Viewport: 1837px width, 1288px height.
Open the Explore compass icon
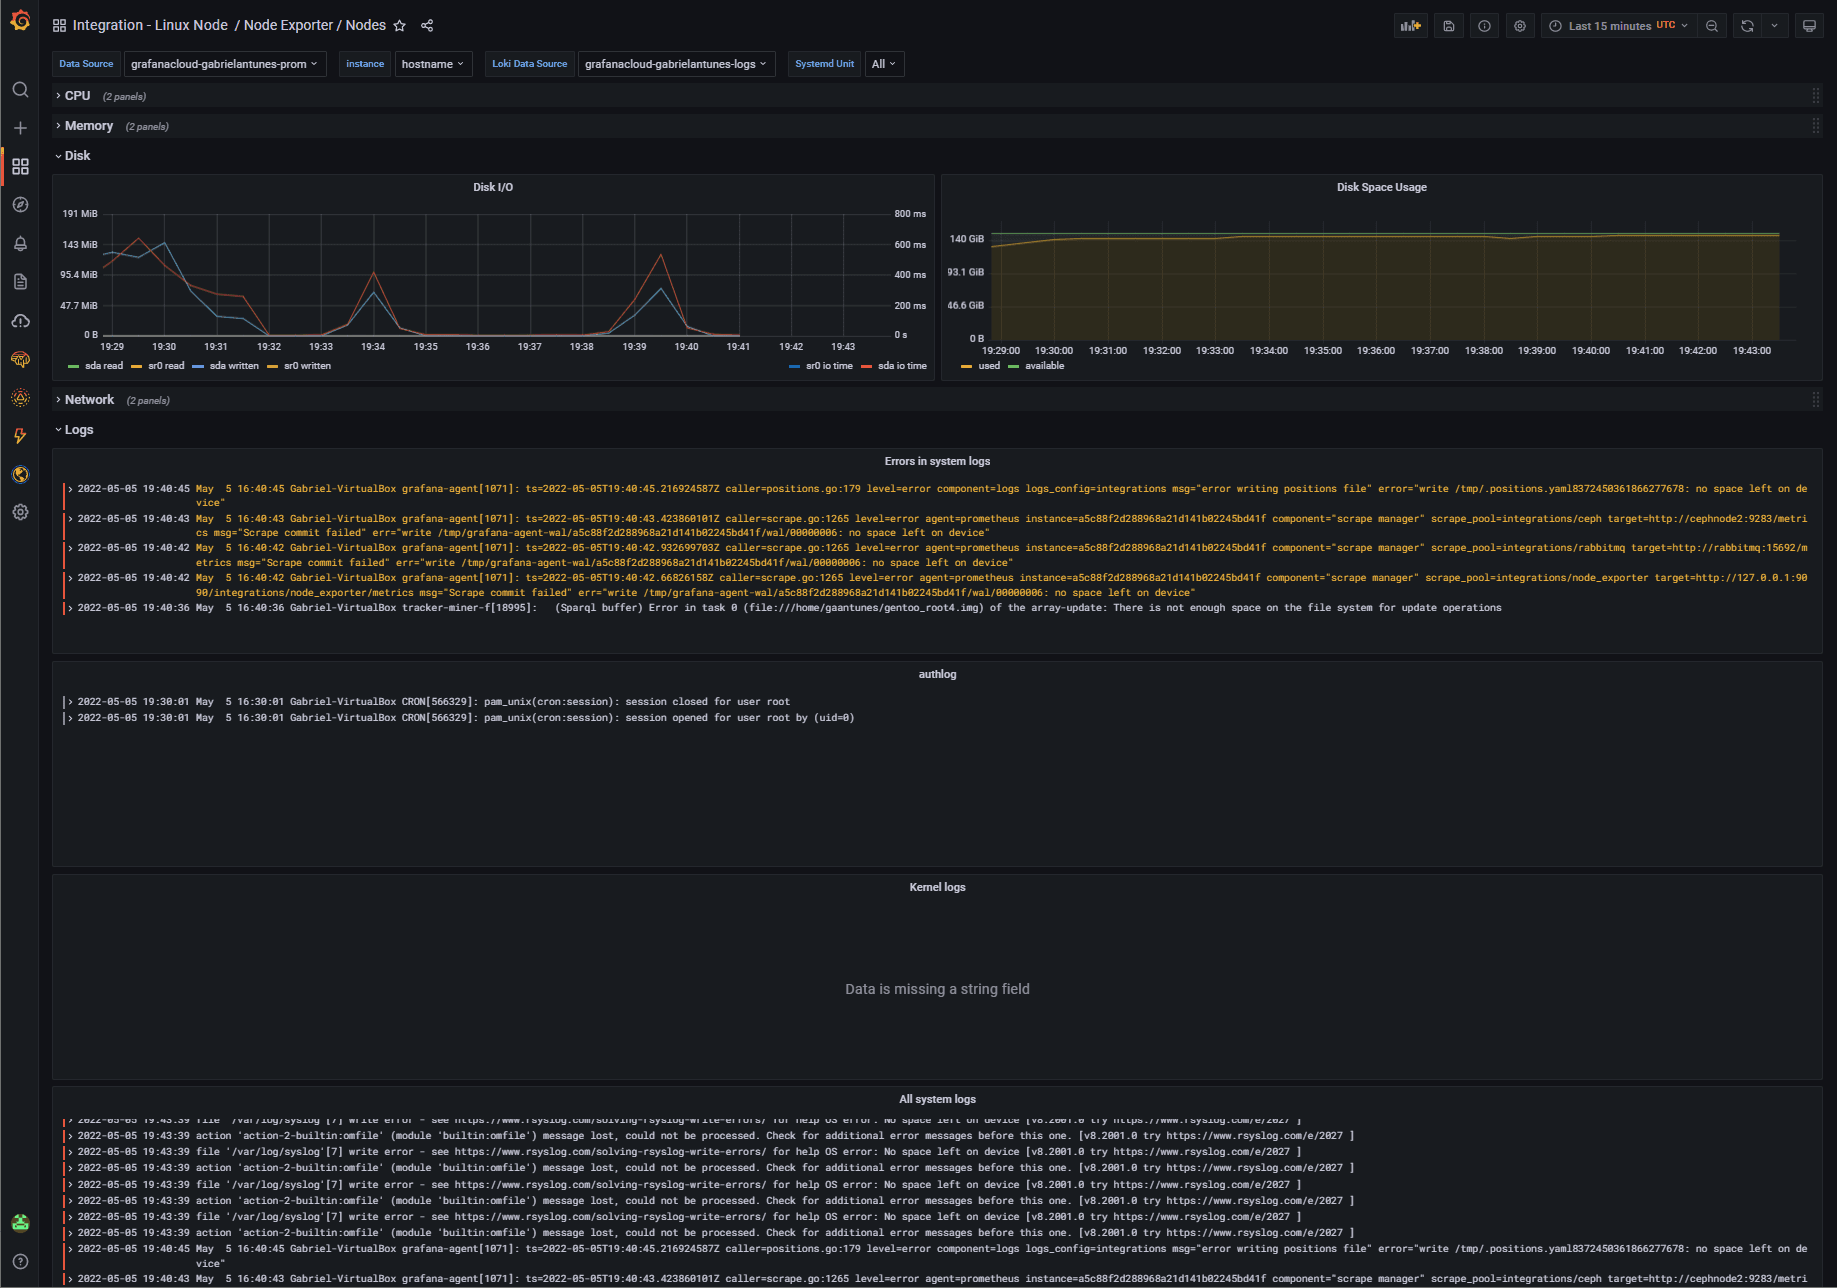[x=20, y=205]
